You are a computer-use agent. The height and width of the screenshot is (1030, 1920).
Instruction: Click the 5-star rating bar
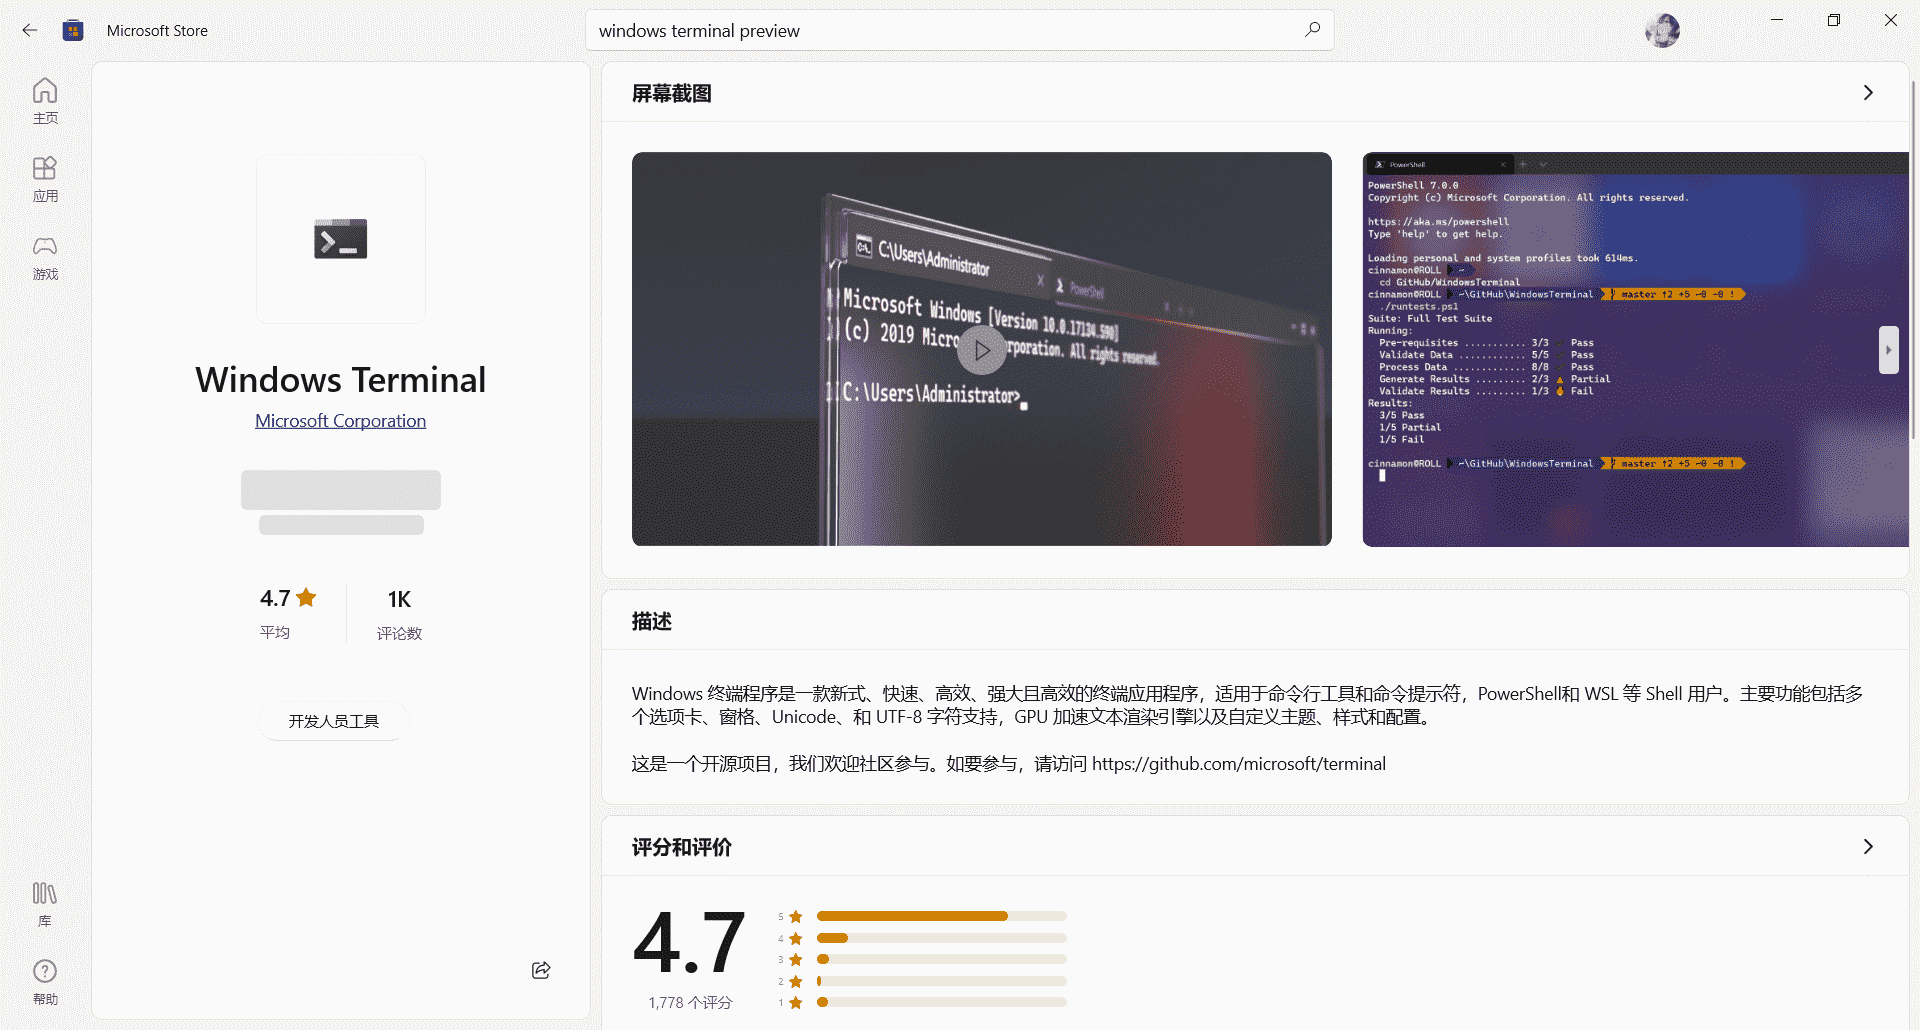tap(942, 916)
